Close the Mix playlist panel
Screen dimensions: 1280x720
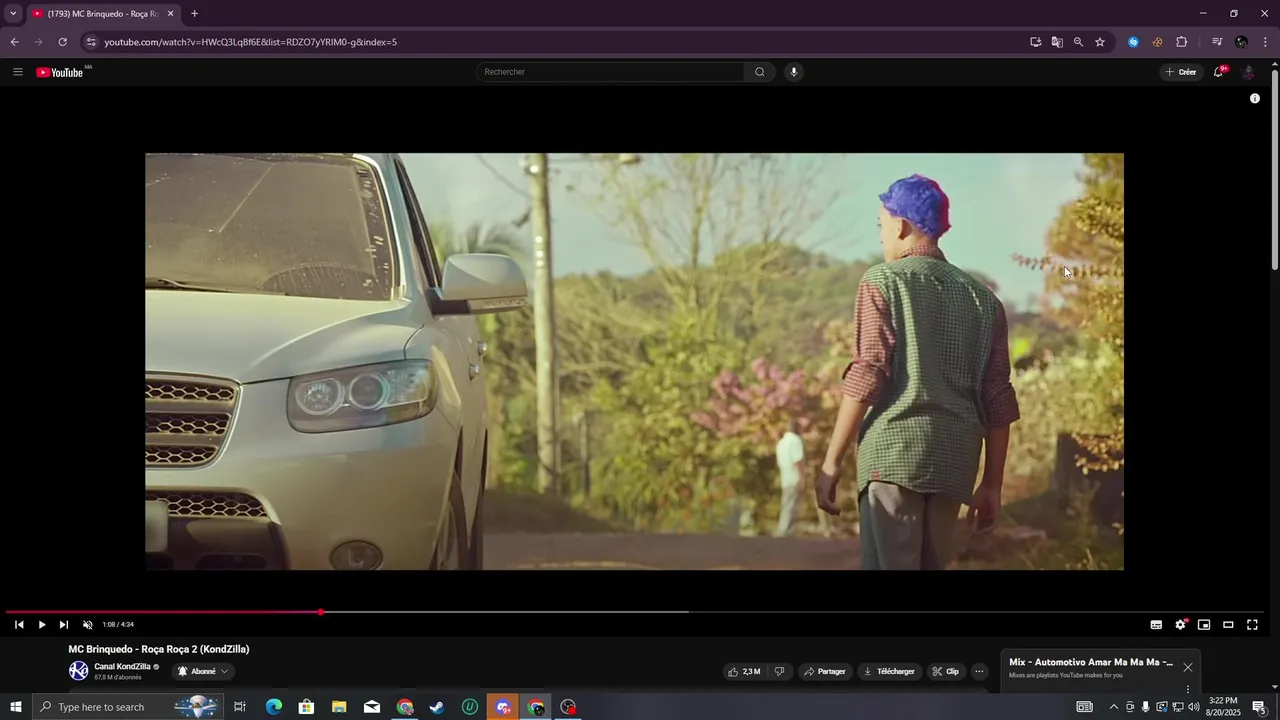pos(1187,667)
